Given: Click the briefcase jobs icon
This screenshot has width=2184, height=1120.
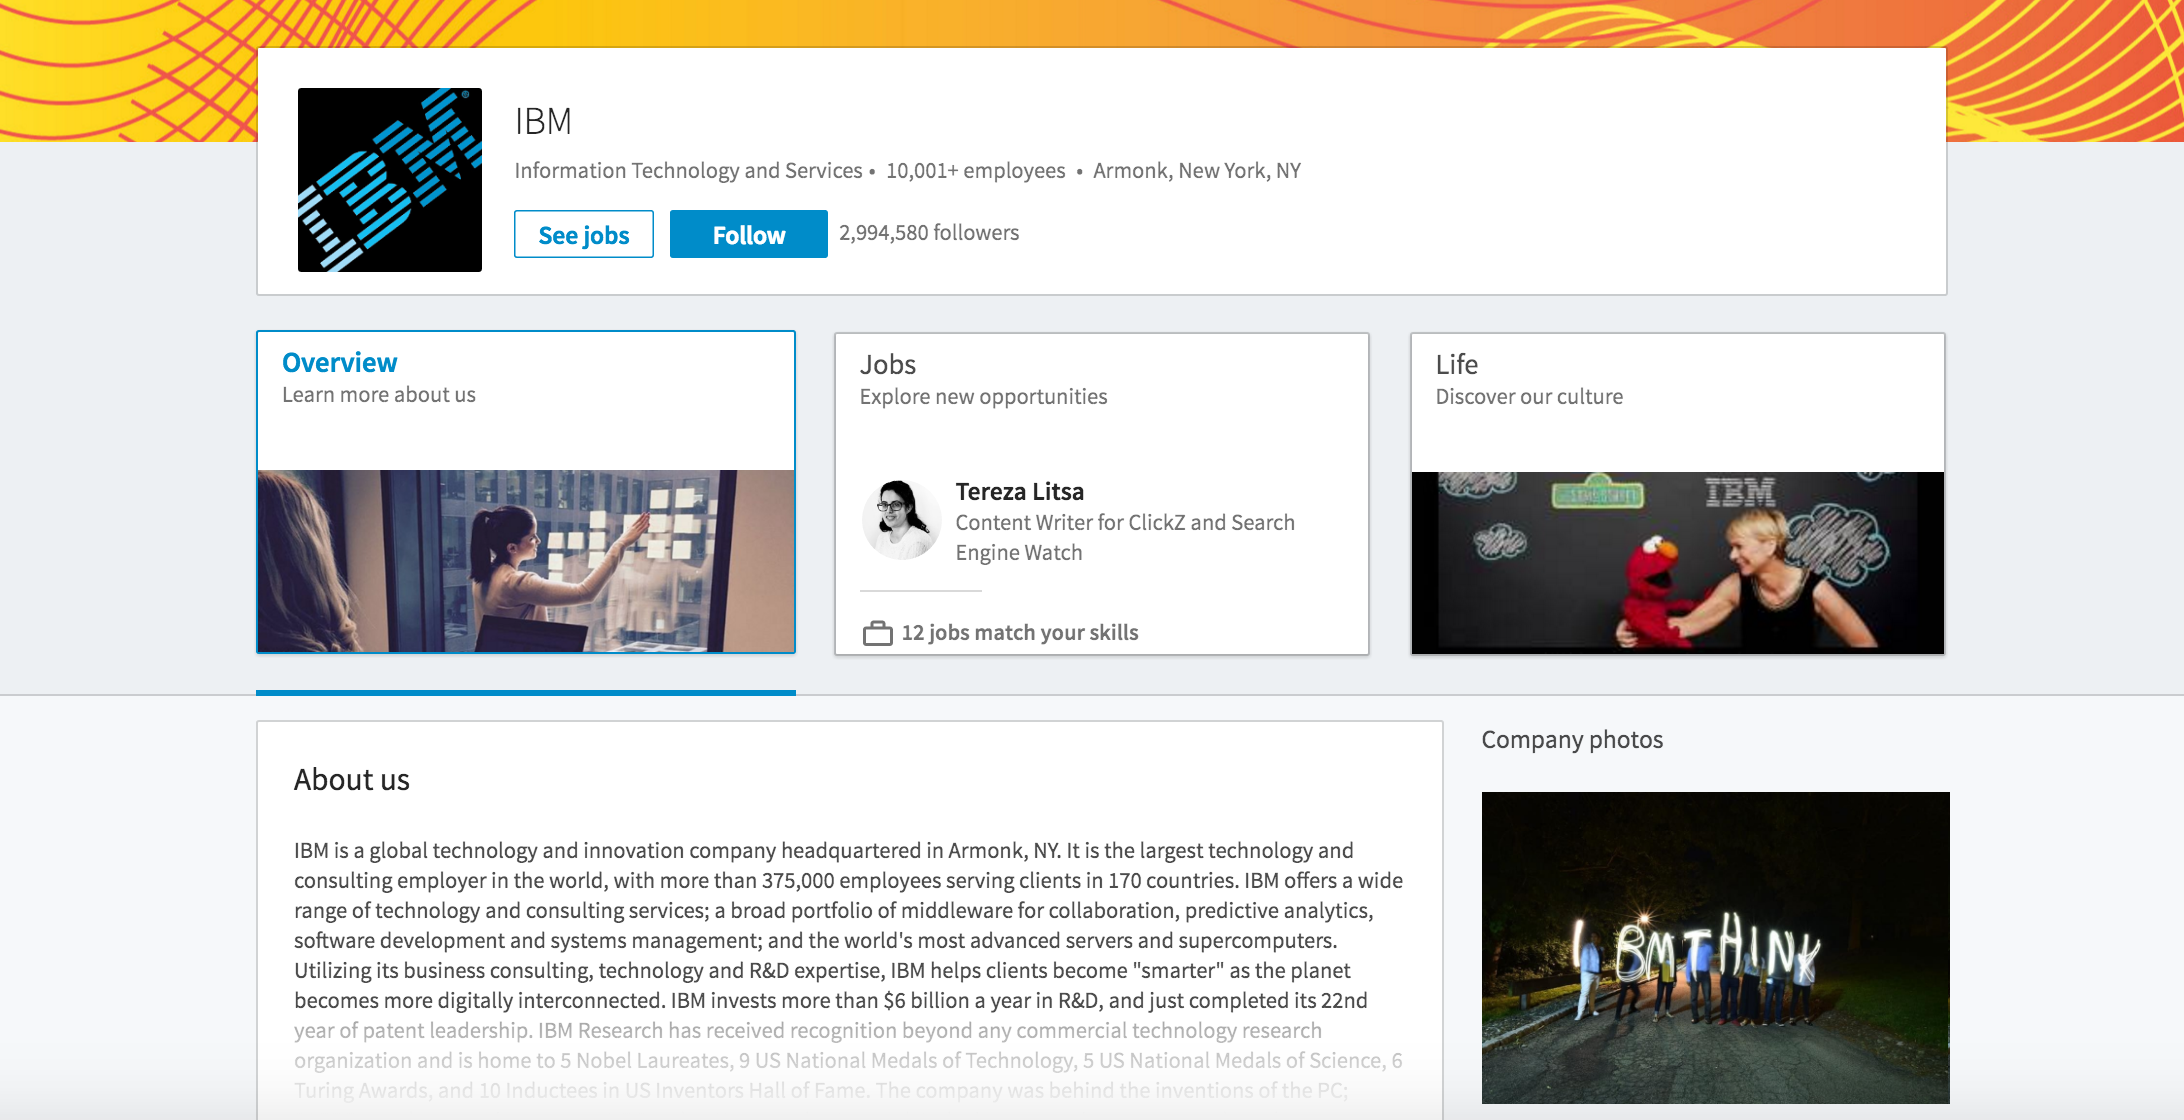Looking at the screenshot, I should (x=877, y=633).
